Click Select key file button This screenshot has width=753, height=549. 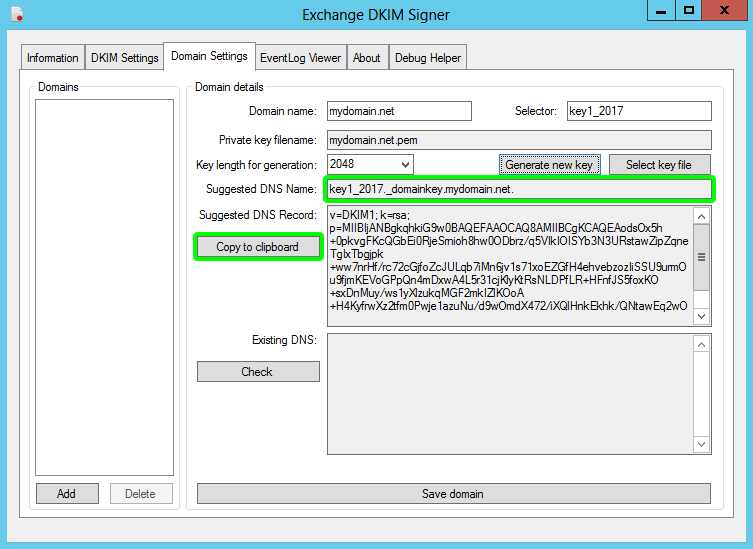(659, 165)
